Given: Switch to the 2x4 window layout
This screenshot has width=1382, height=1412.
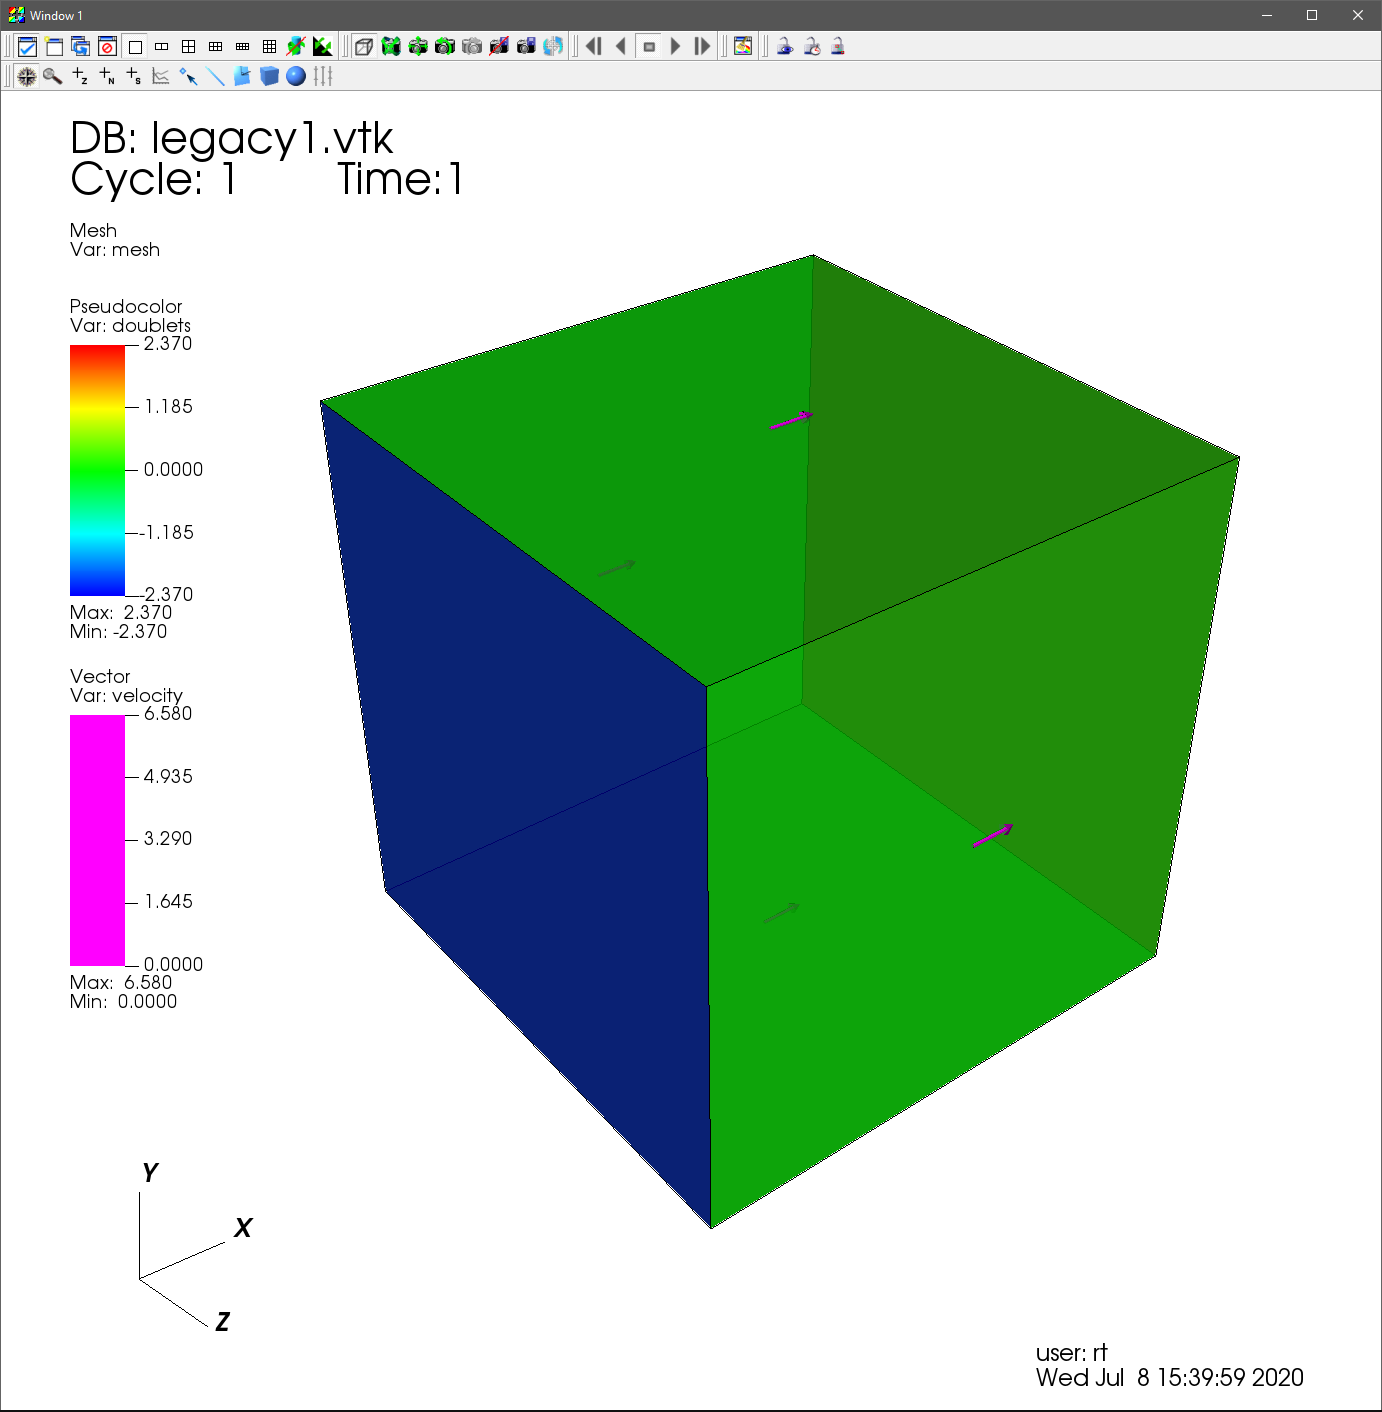Looking at the screenshot, I should coord(243,46).
